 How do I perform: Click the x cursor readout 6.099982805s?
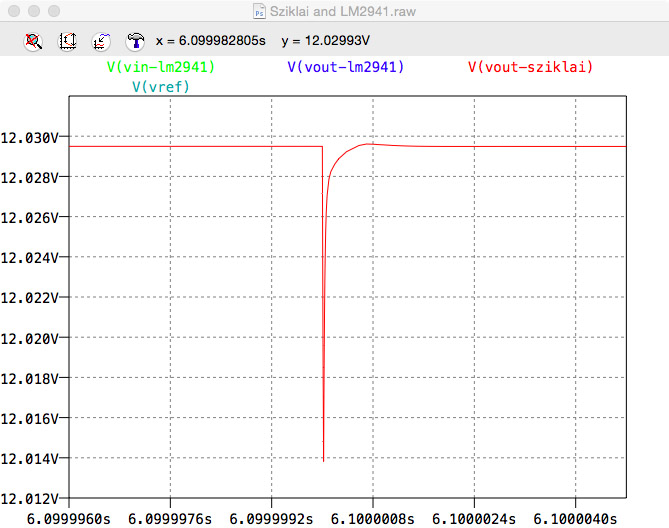pyautogui.click(x=211, y=41)
